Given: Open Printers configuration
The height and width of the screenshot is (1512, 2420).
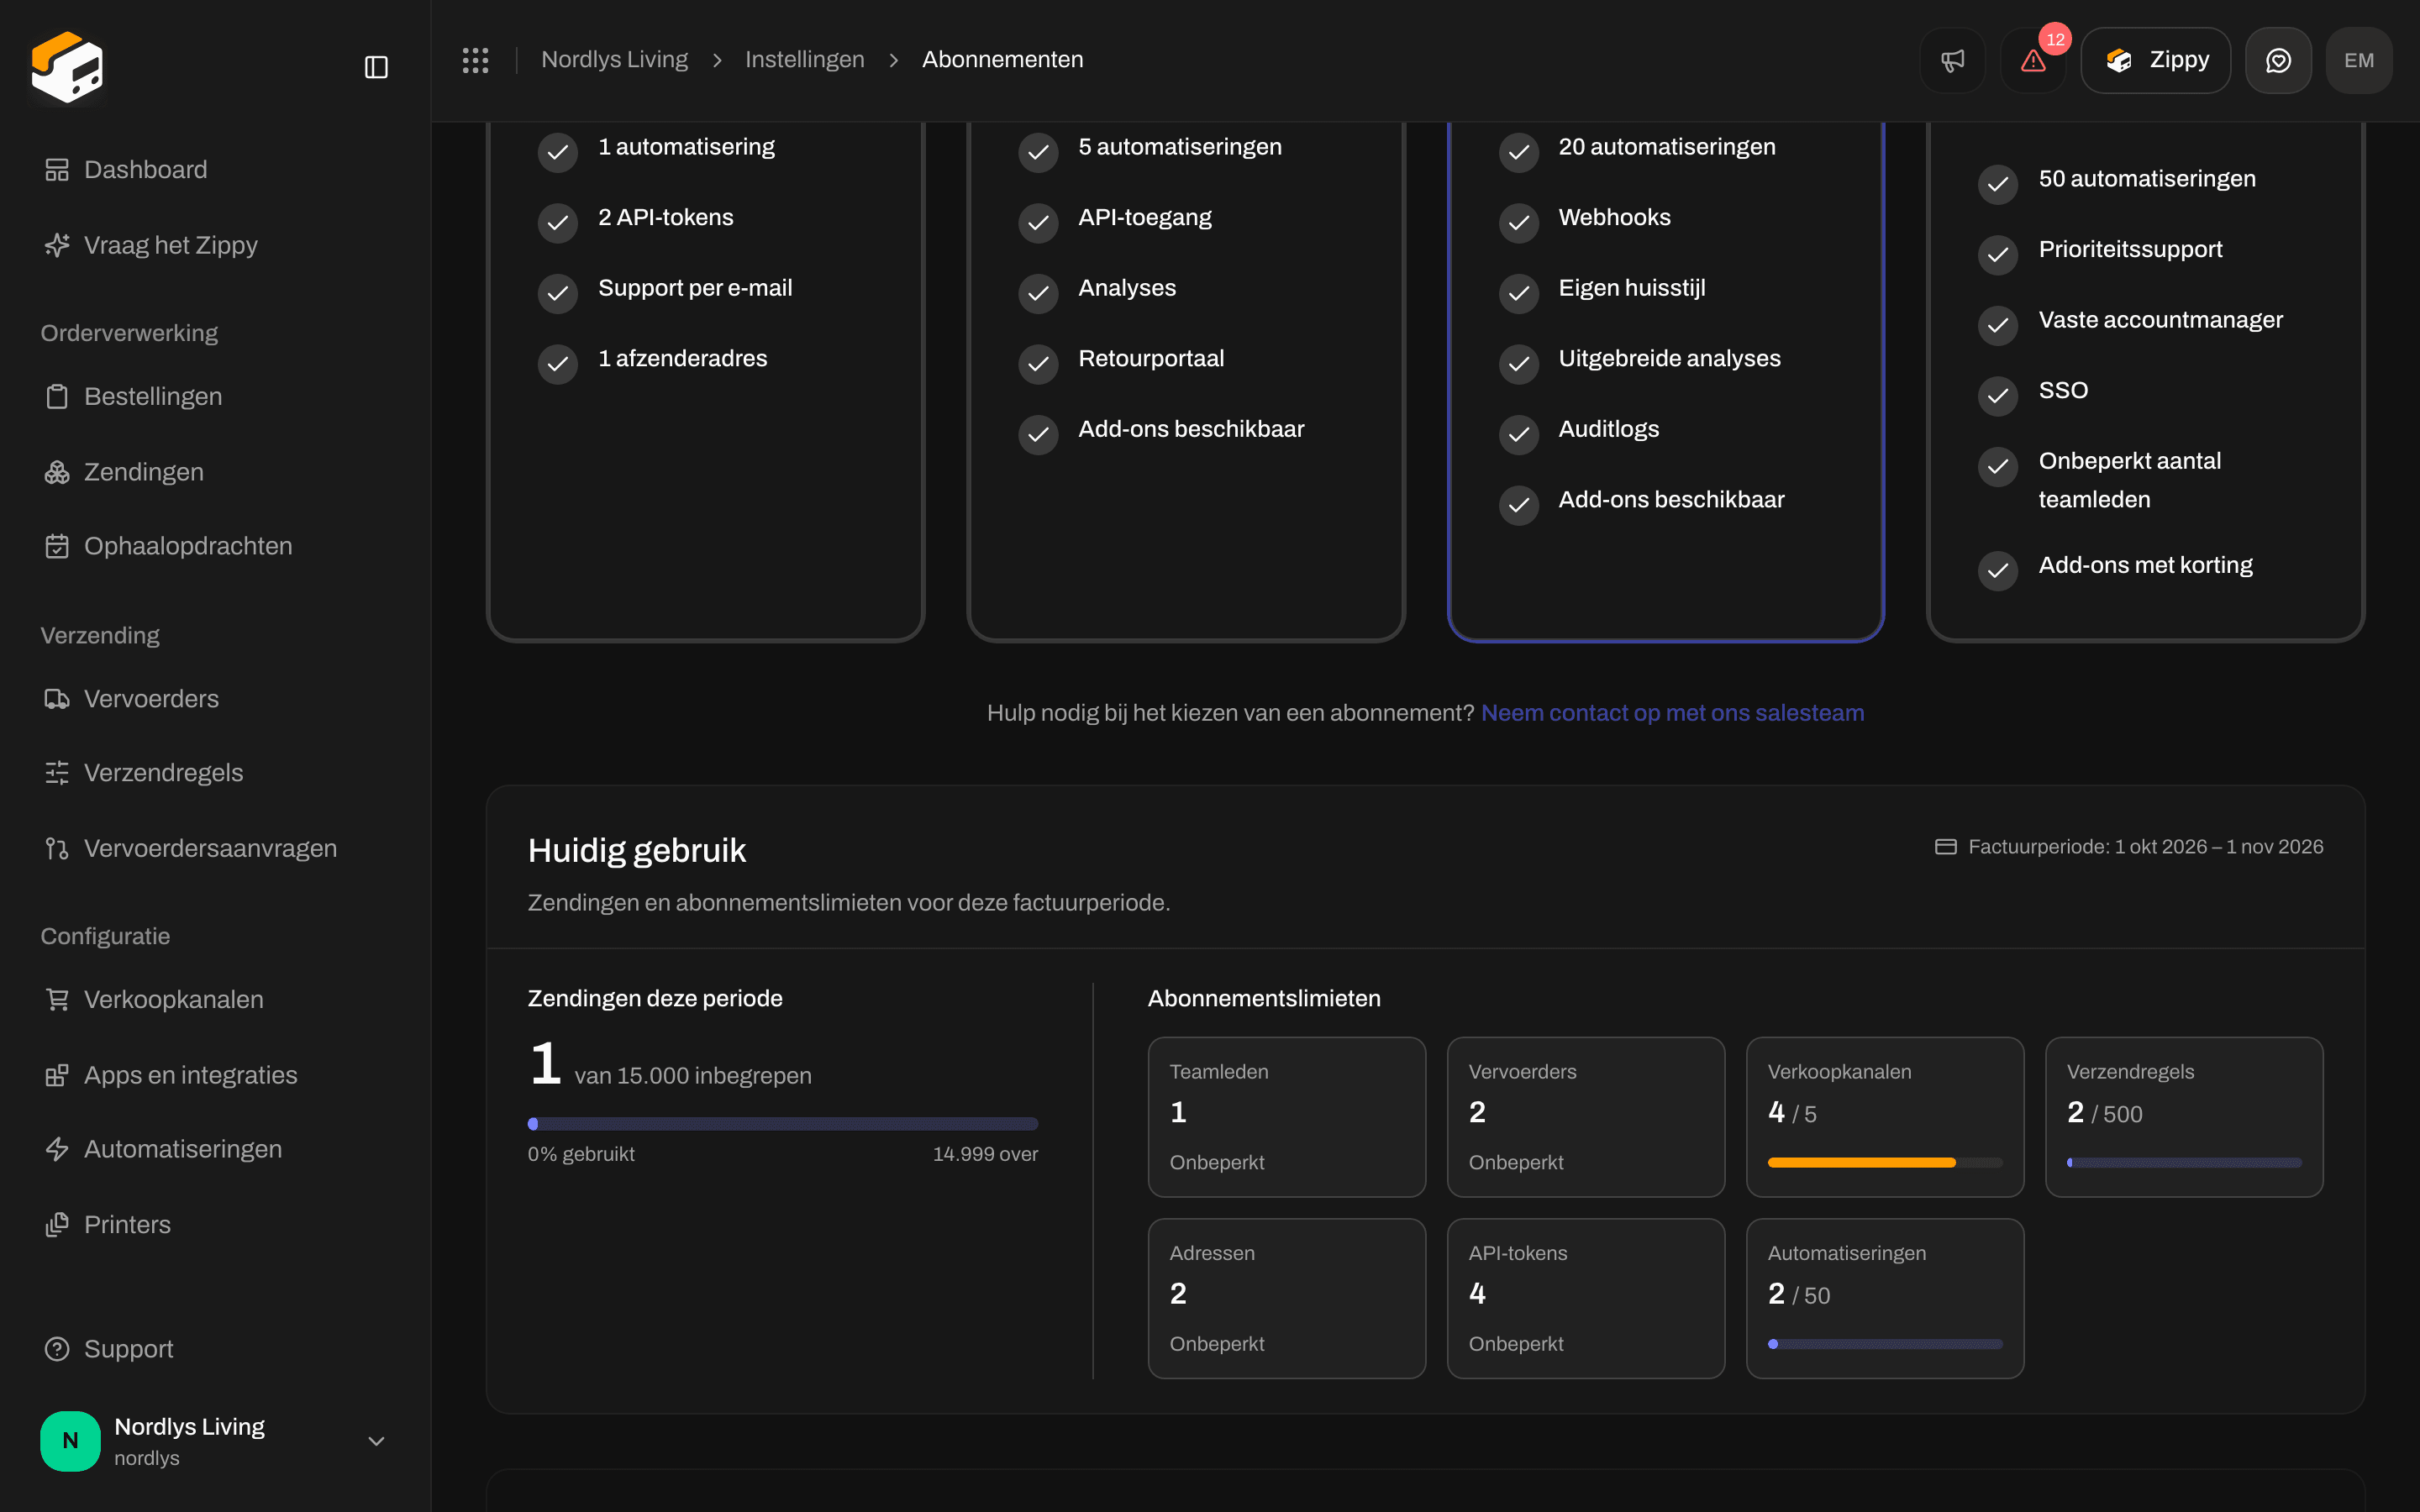Looking at the screenshot, I should point(215,1224).
